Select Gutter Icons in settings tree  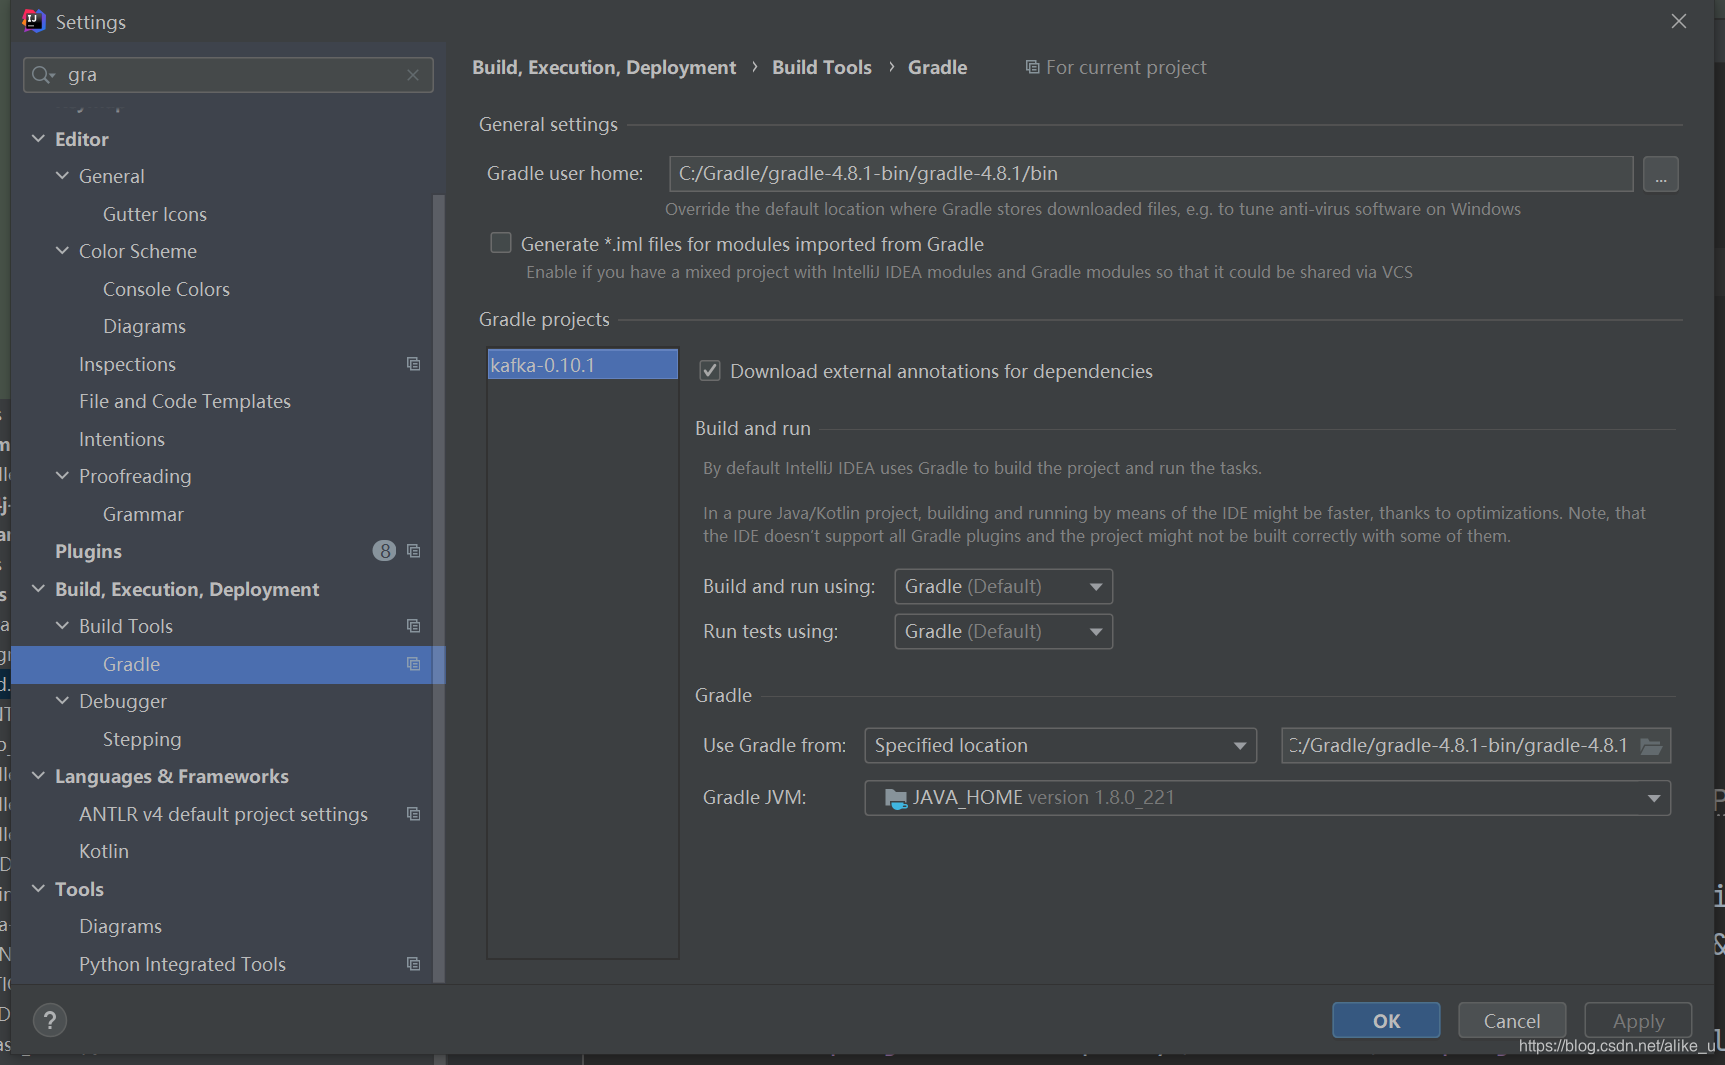point(155,214)
